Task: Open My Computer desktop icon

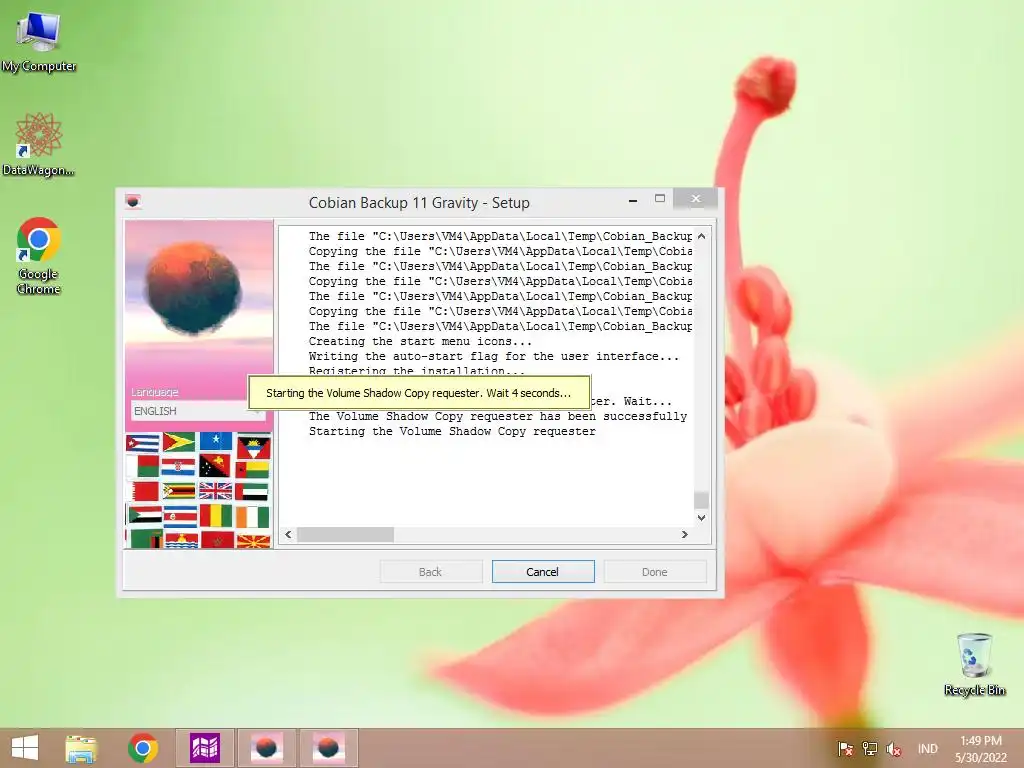Action: [x=39, y=40]
